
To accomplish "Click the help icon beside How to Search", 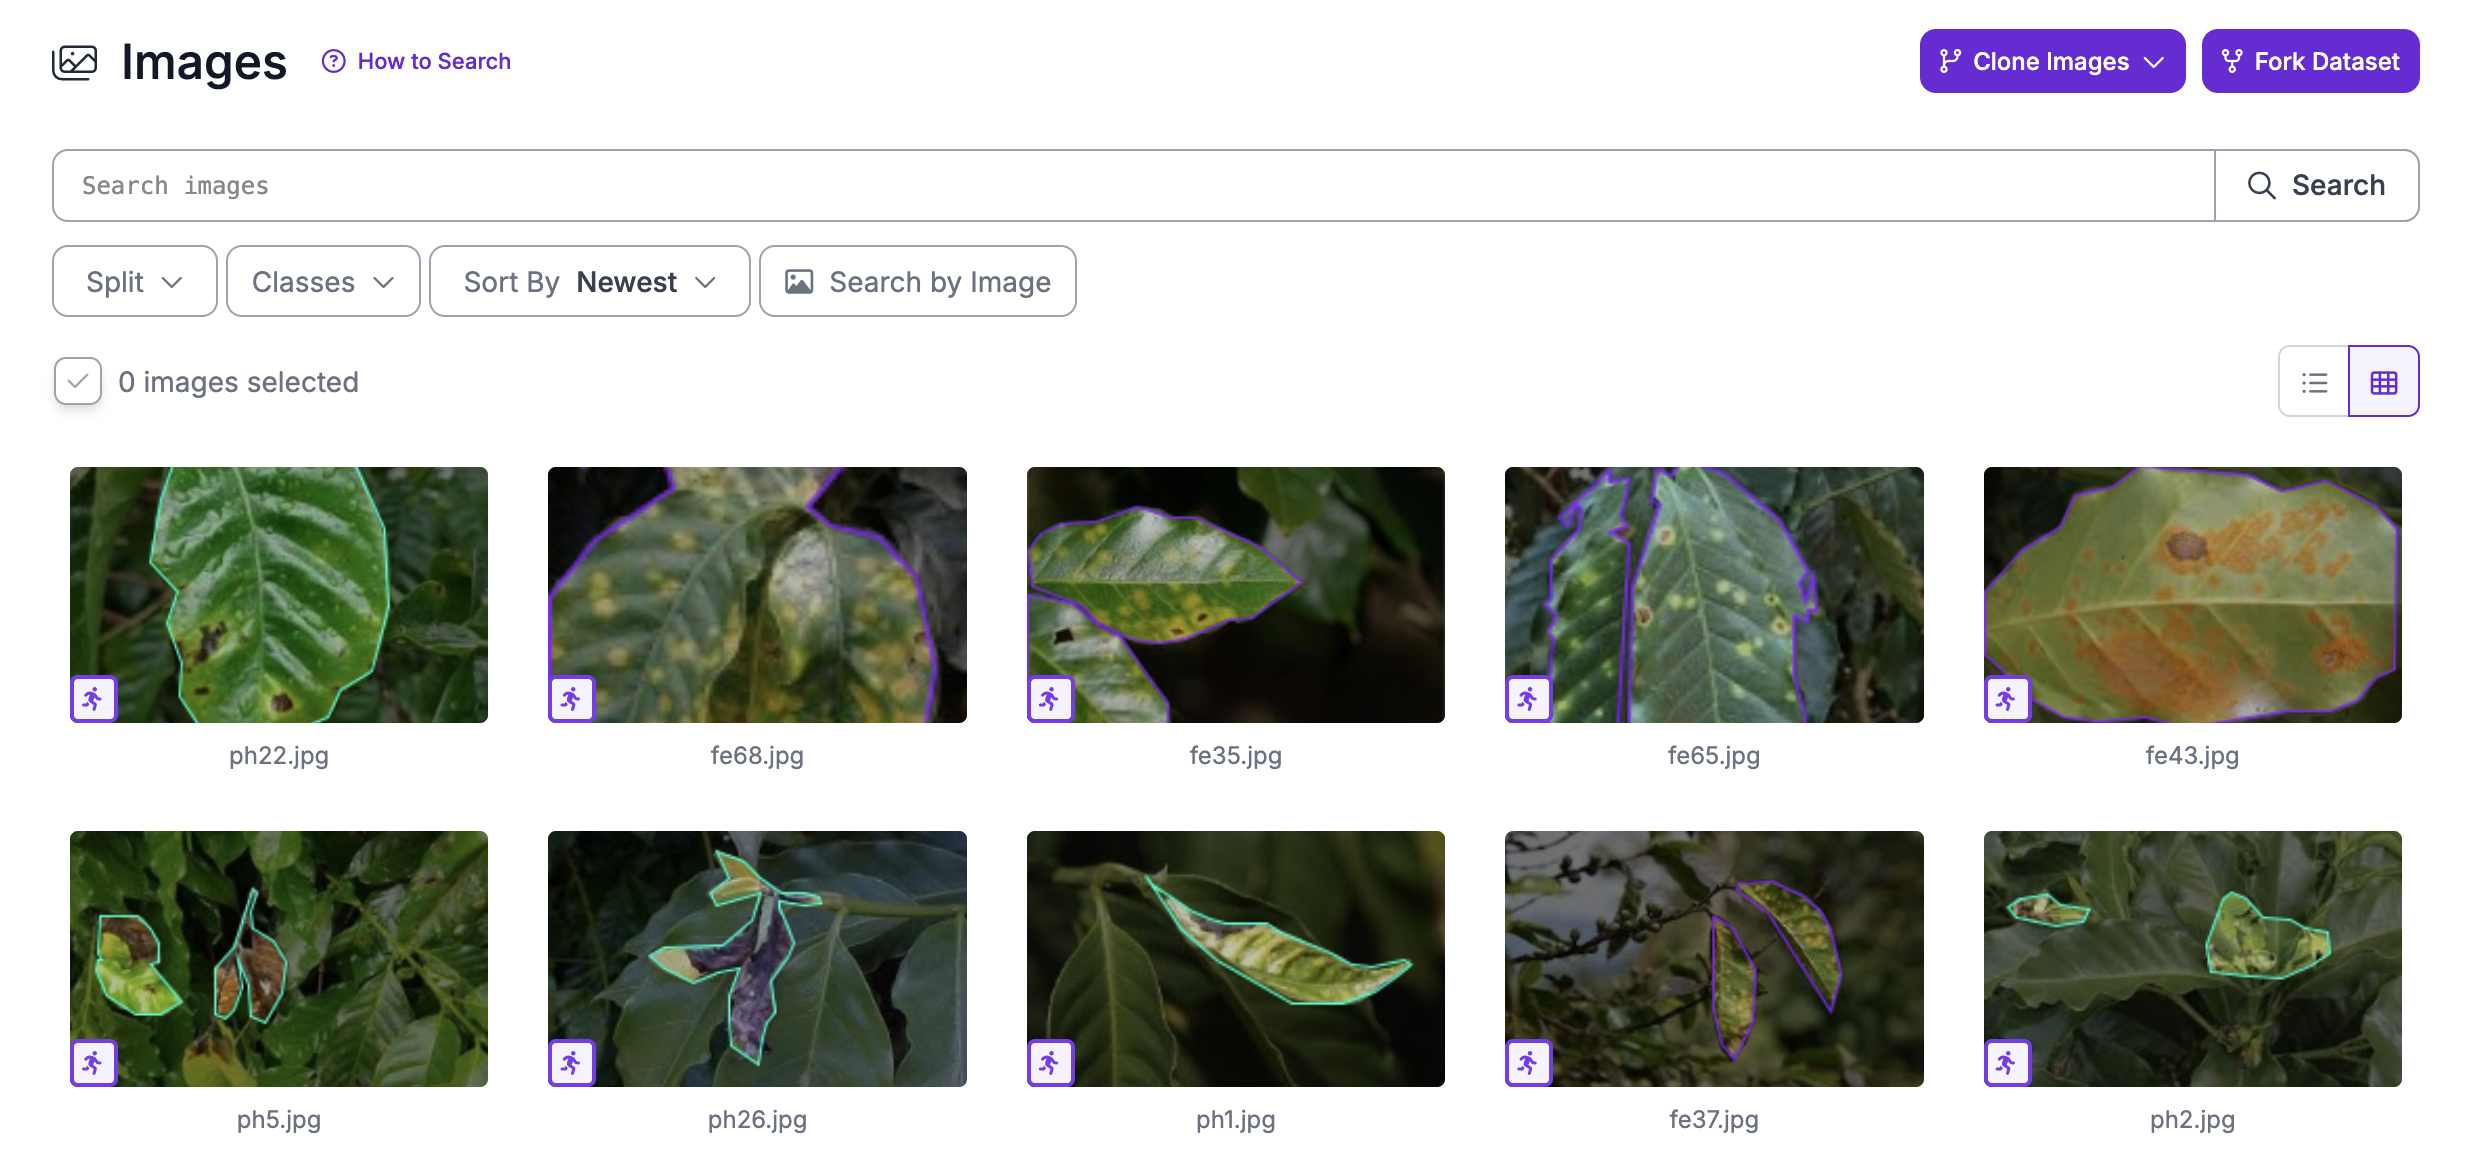I will (331, 61).
